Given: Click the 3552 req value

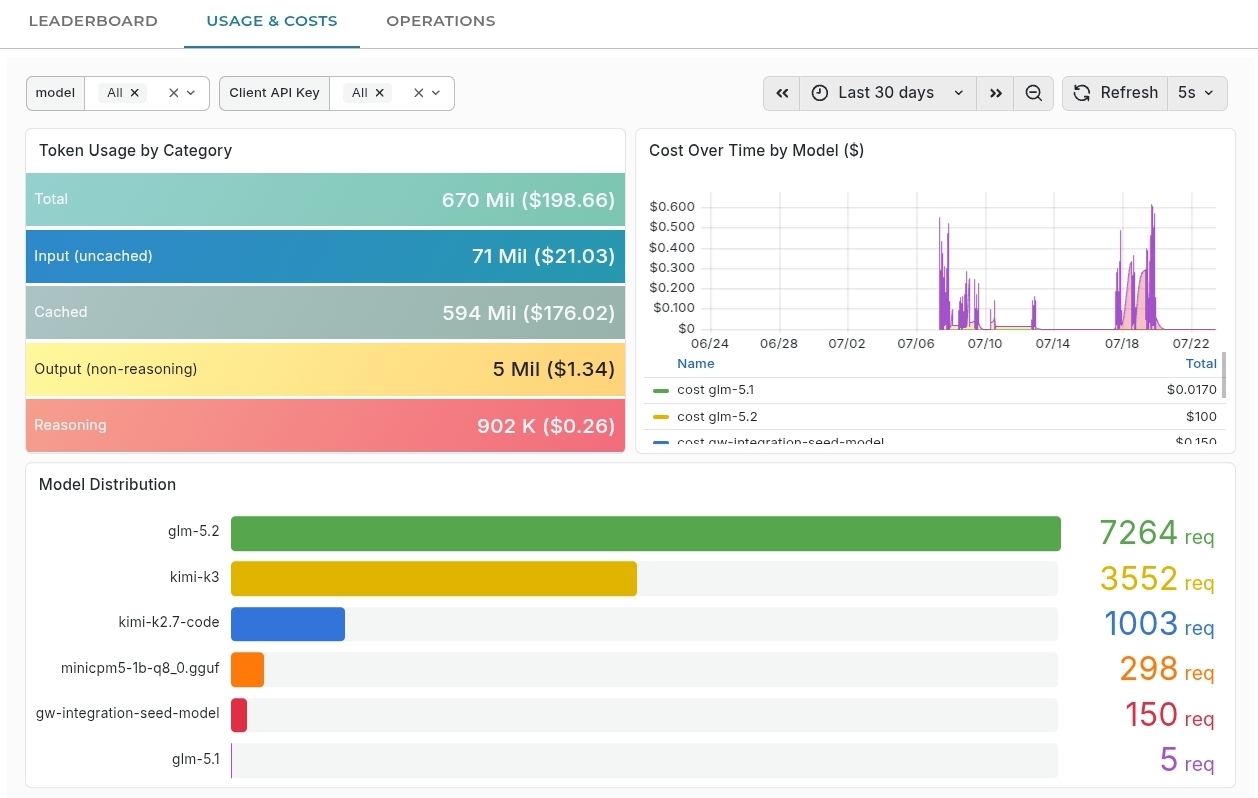Looking at the screenshot, I should click(1157, 579).
